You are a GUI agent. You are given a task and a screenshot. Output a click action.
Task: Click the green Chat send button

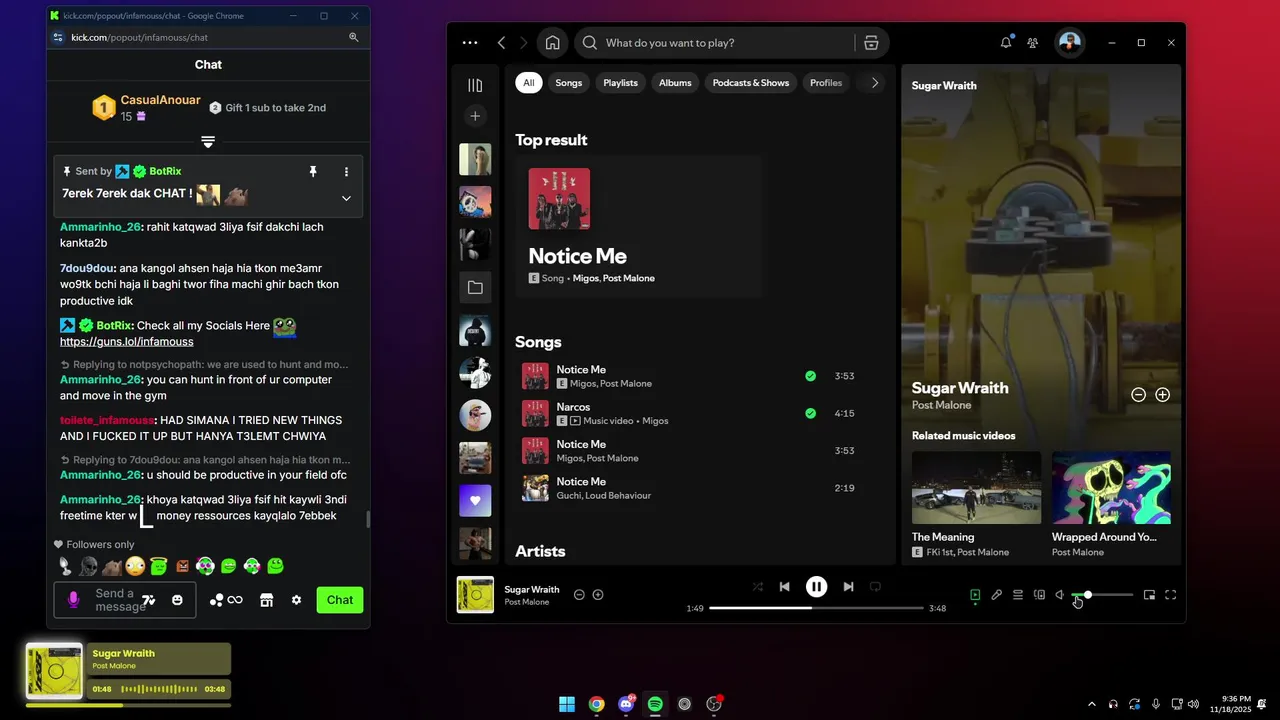[340, 600]
